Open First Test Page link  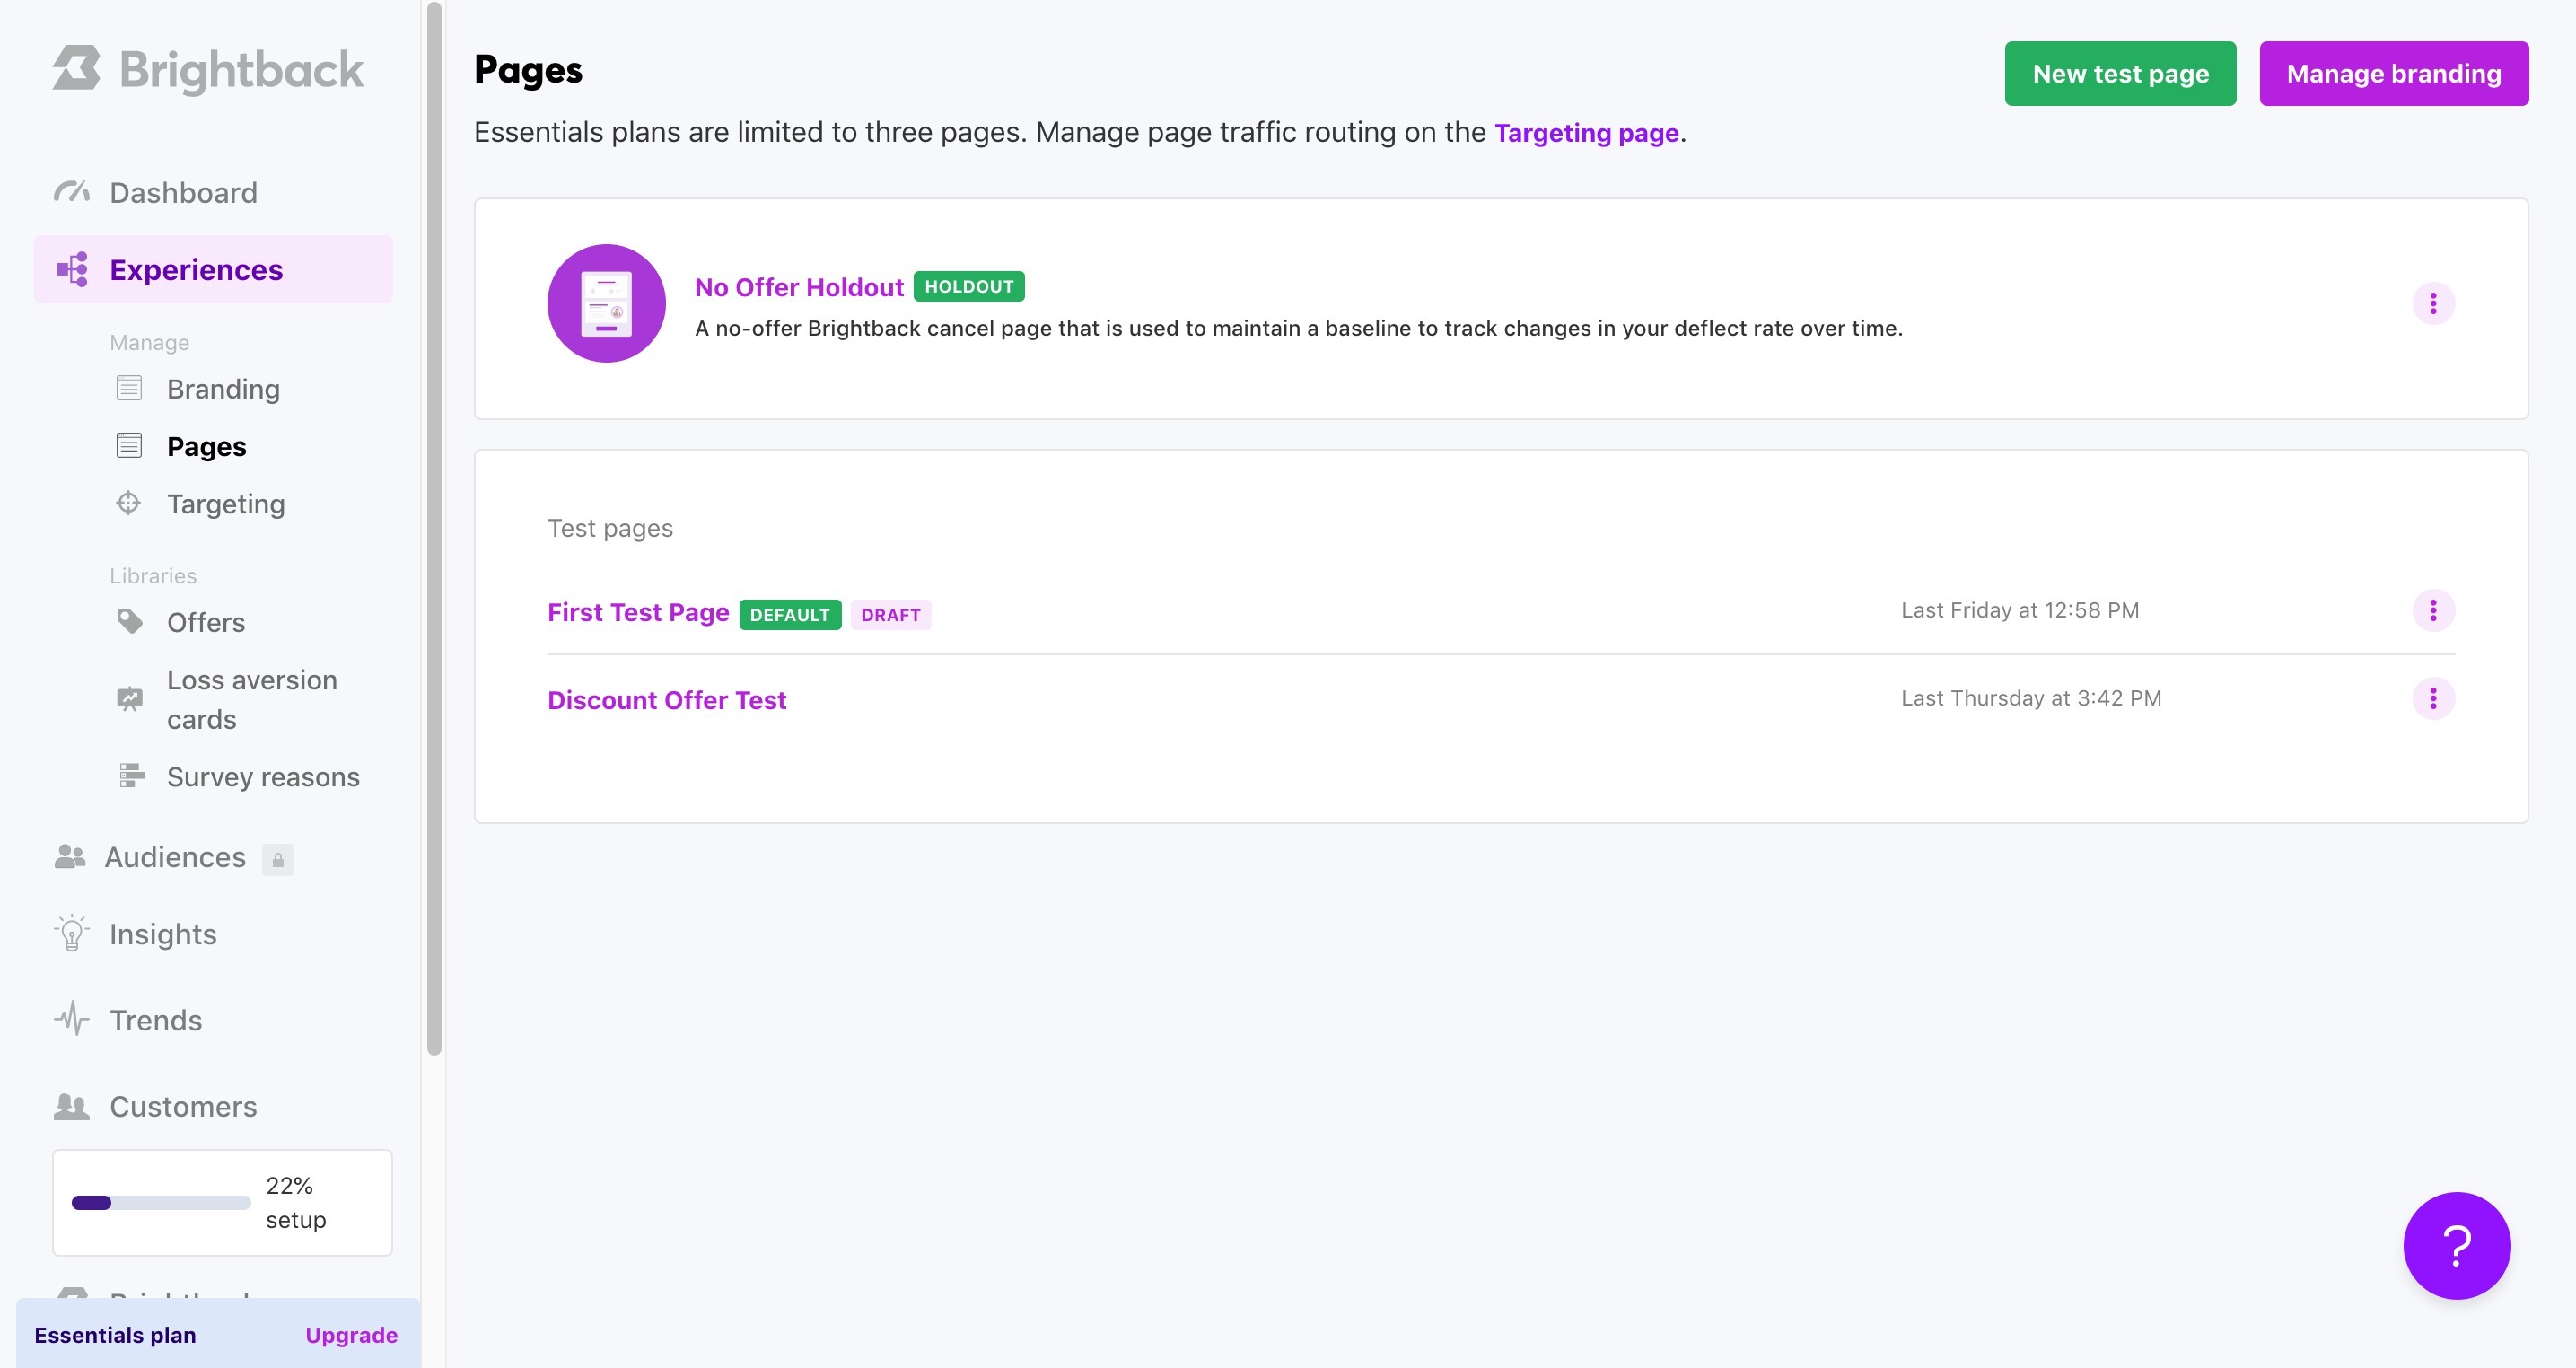pos(638,612)
